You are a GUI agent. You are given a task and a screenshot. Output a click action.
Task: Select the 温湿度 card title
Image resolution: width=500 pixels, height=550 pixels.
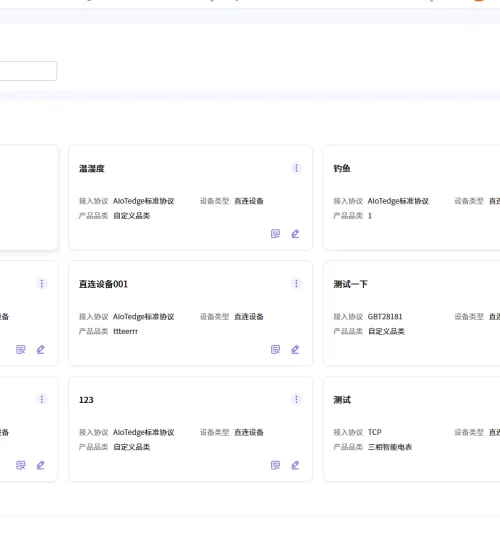[92, 169]
